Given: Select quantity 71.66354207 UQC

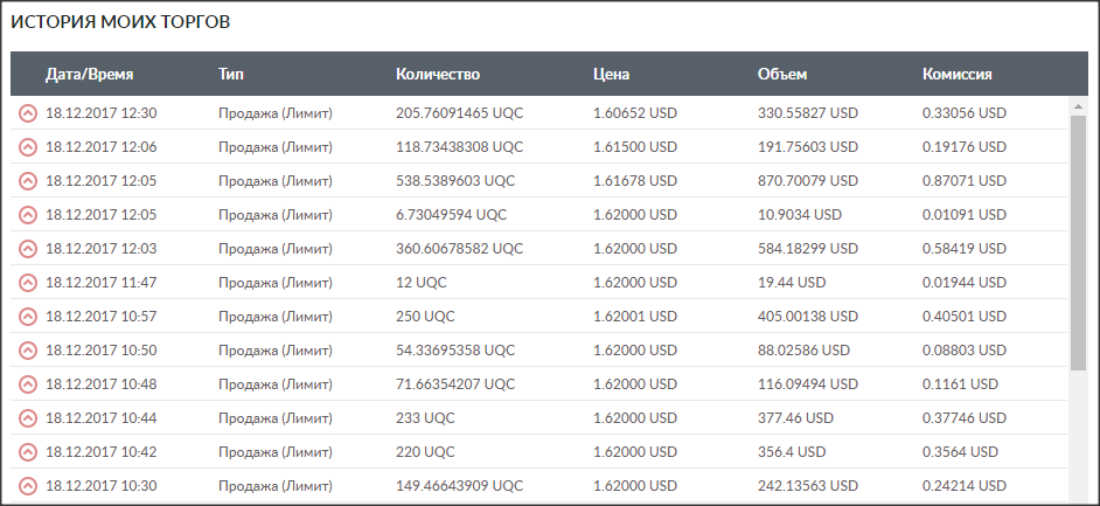Looking at the screenshot, I should [x=455, y=384].
